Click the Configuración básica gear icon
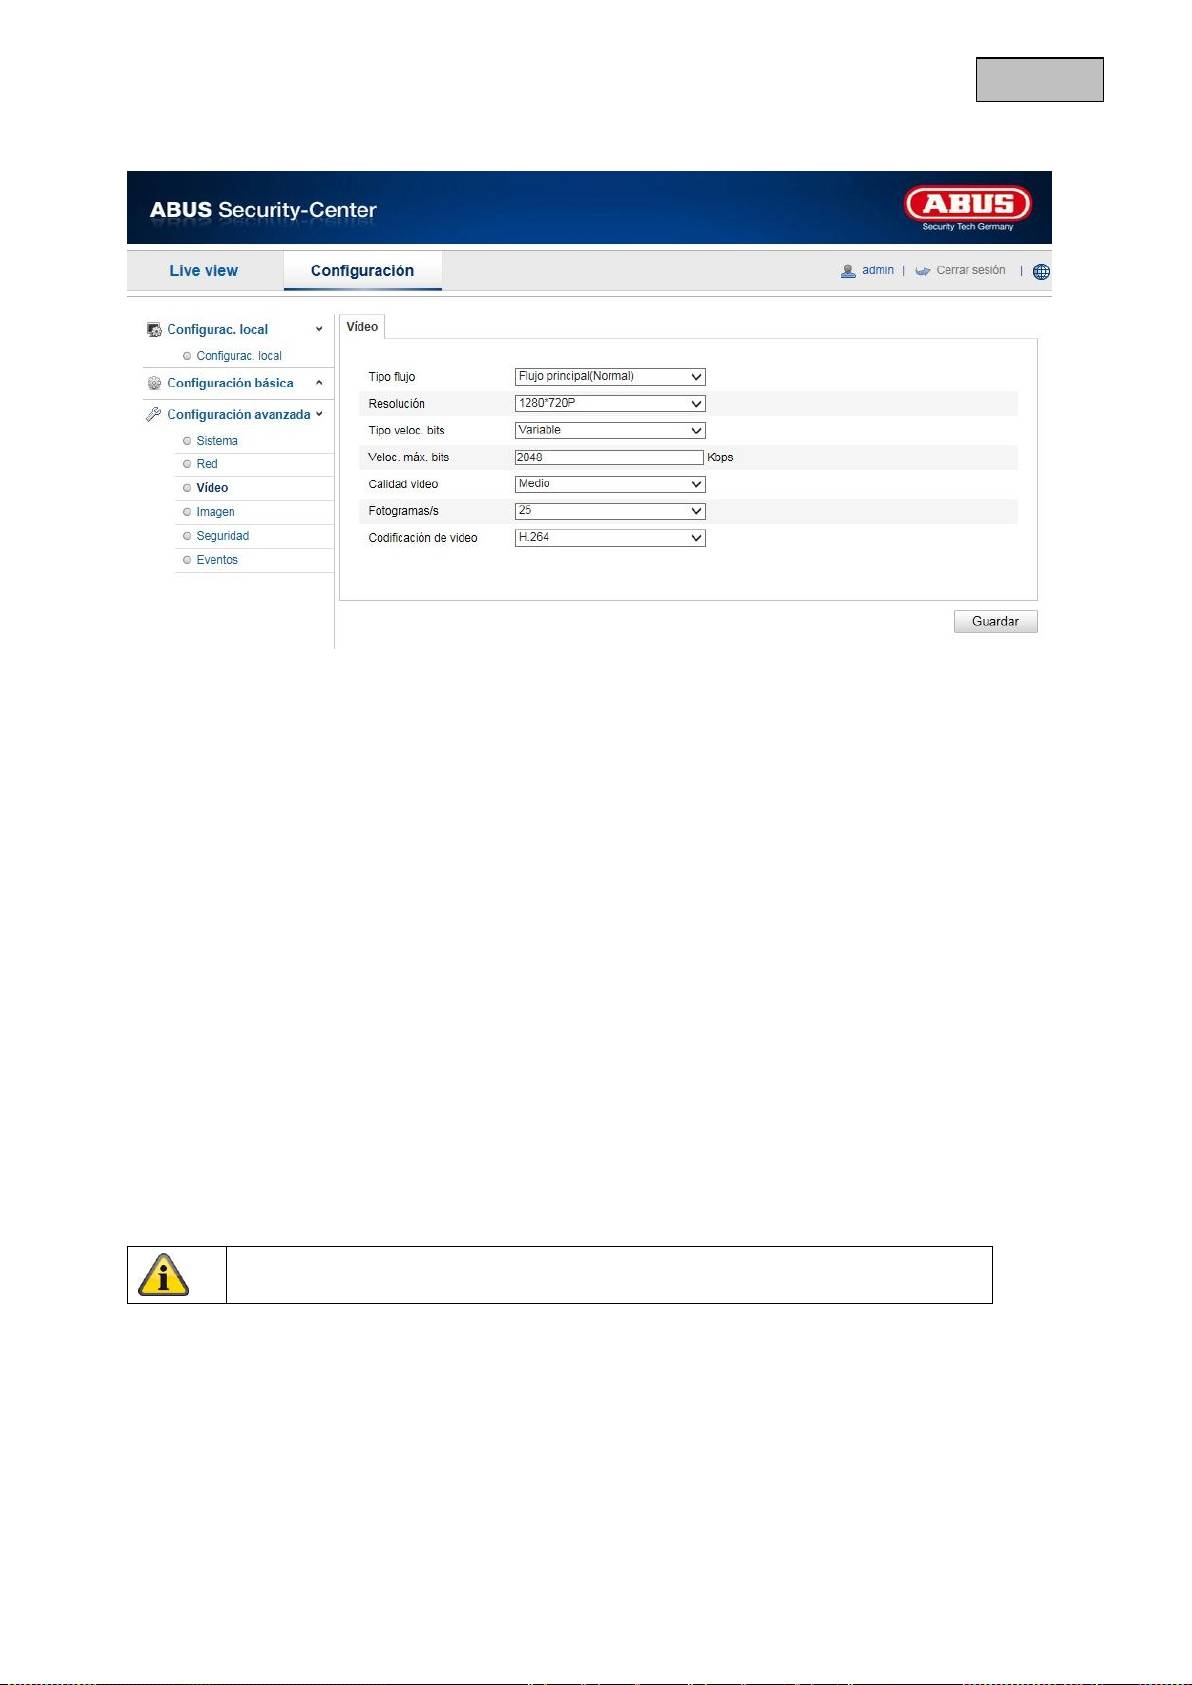 [154, 383]
